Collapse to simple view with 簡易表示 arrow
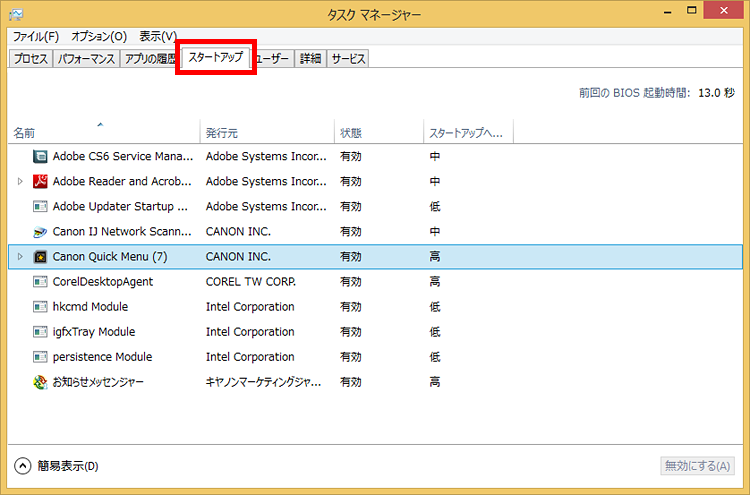Viewport: 750px width, 495px height. (x=23, y=465)
